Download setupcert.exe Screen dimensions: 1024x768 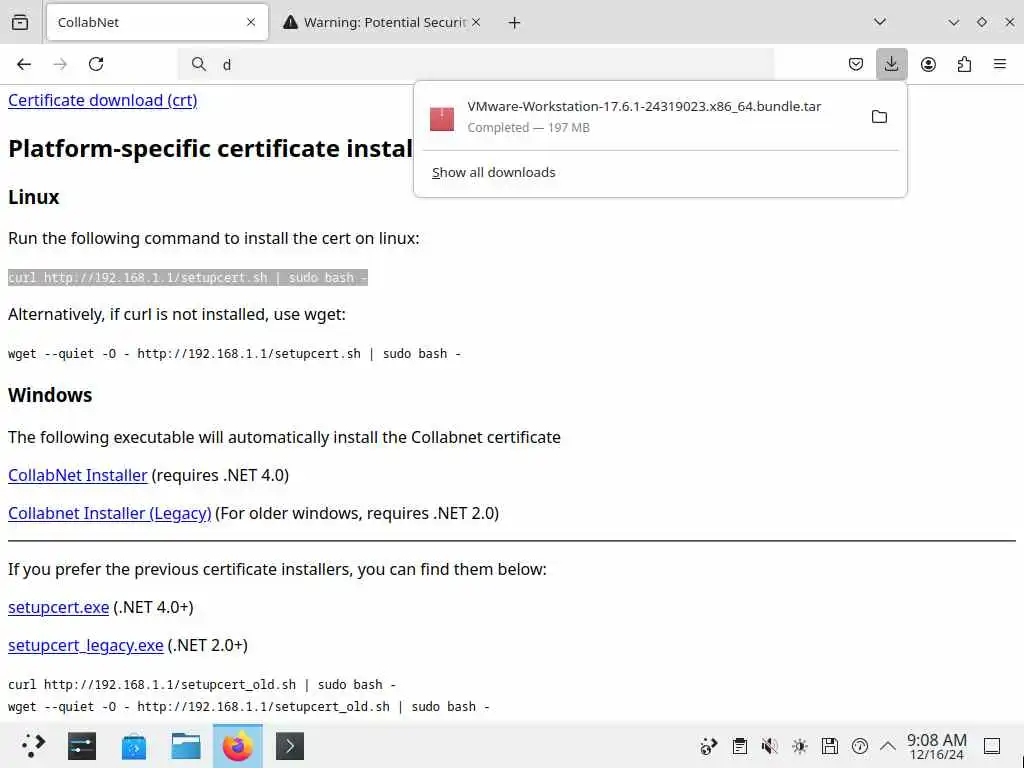point(59,607)
